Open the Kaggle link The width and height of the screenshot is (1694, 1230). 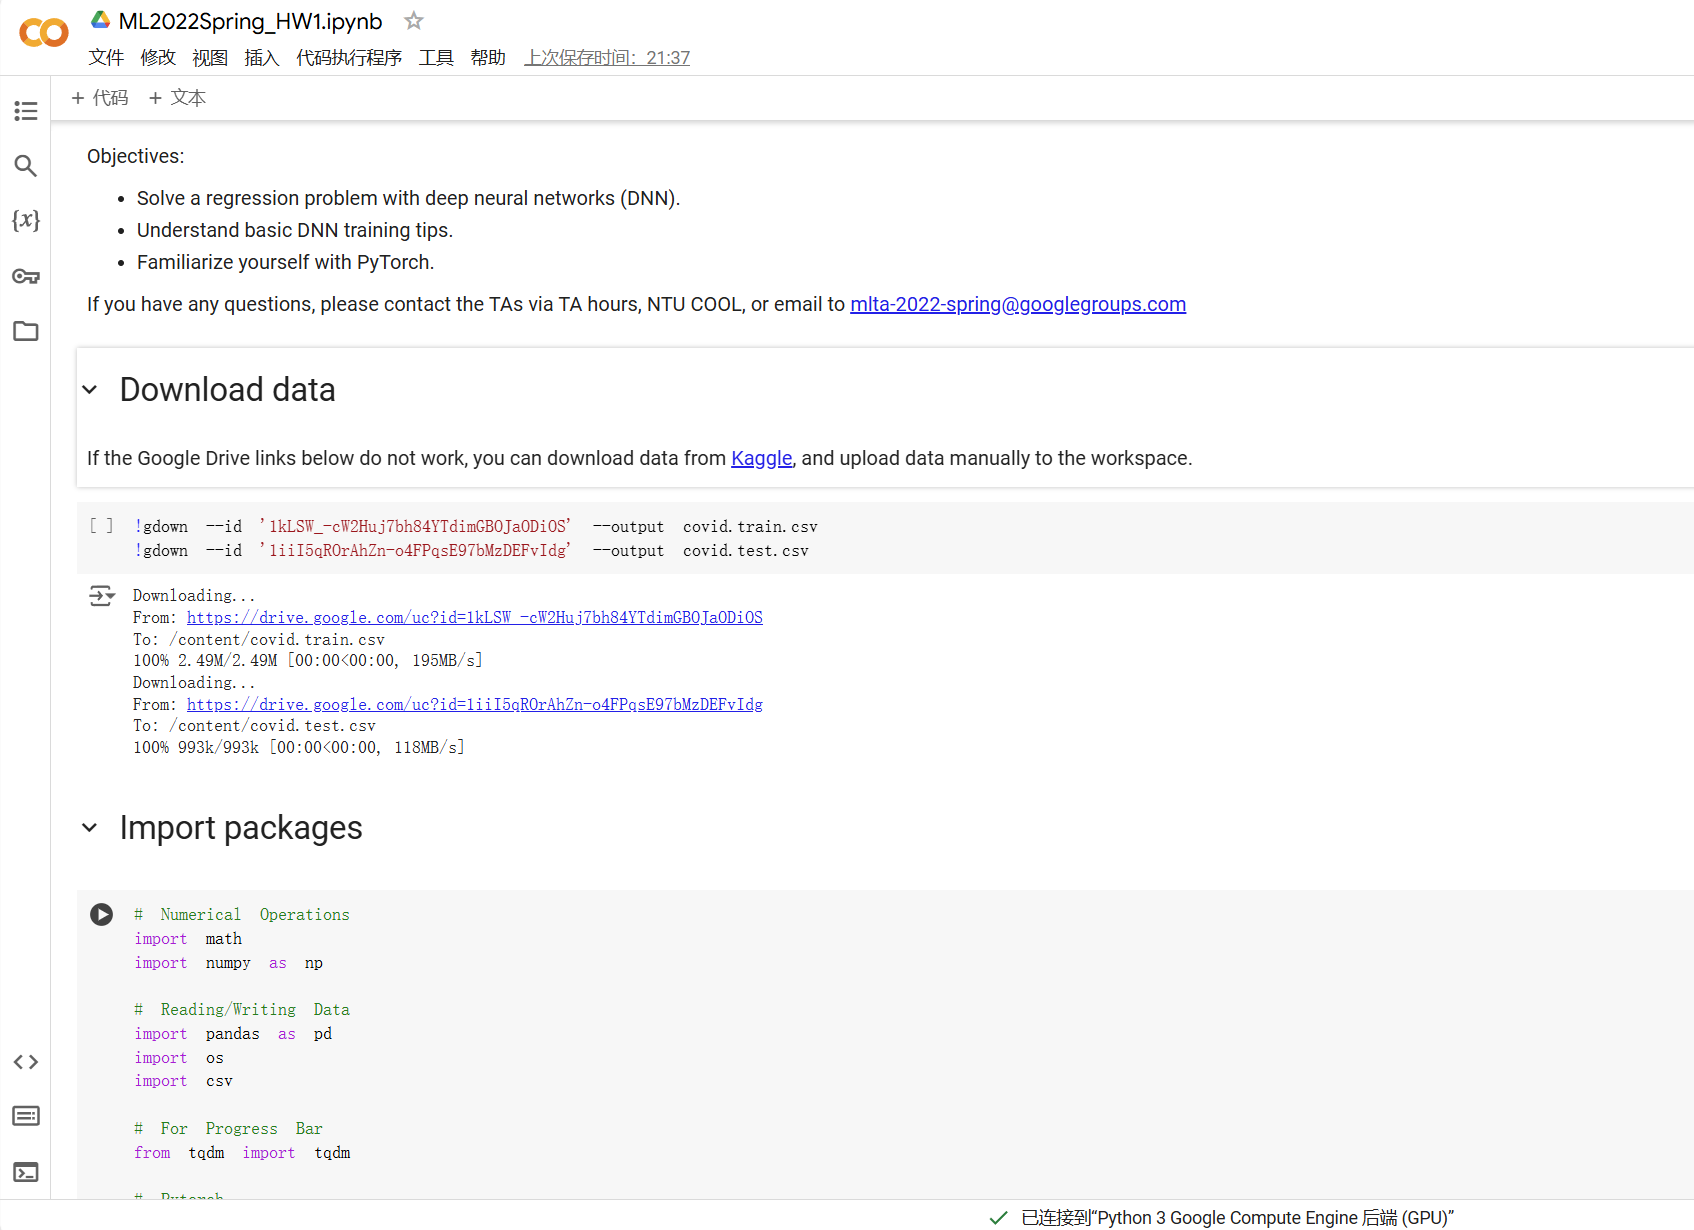[x=762, y=458]
